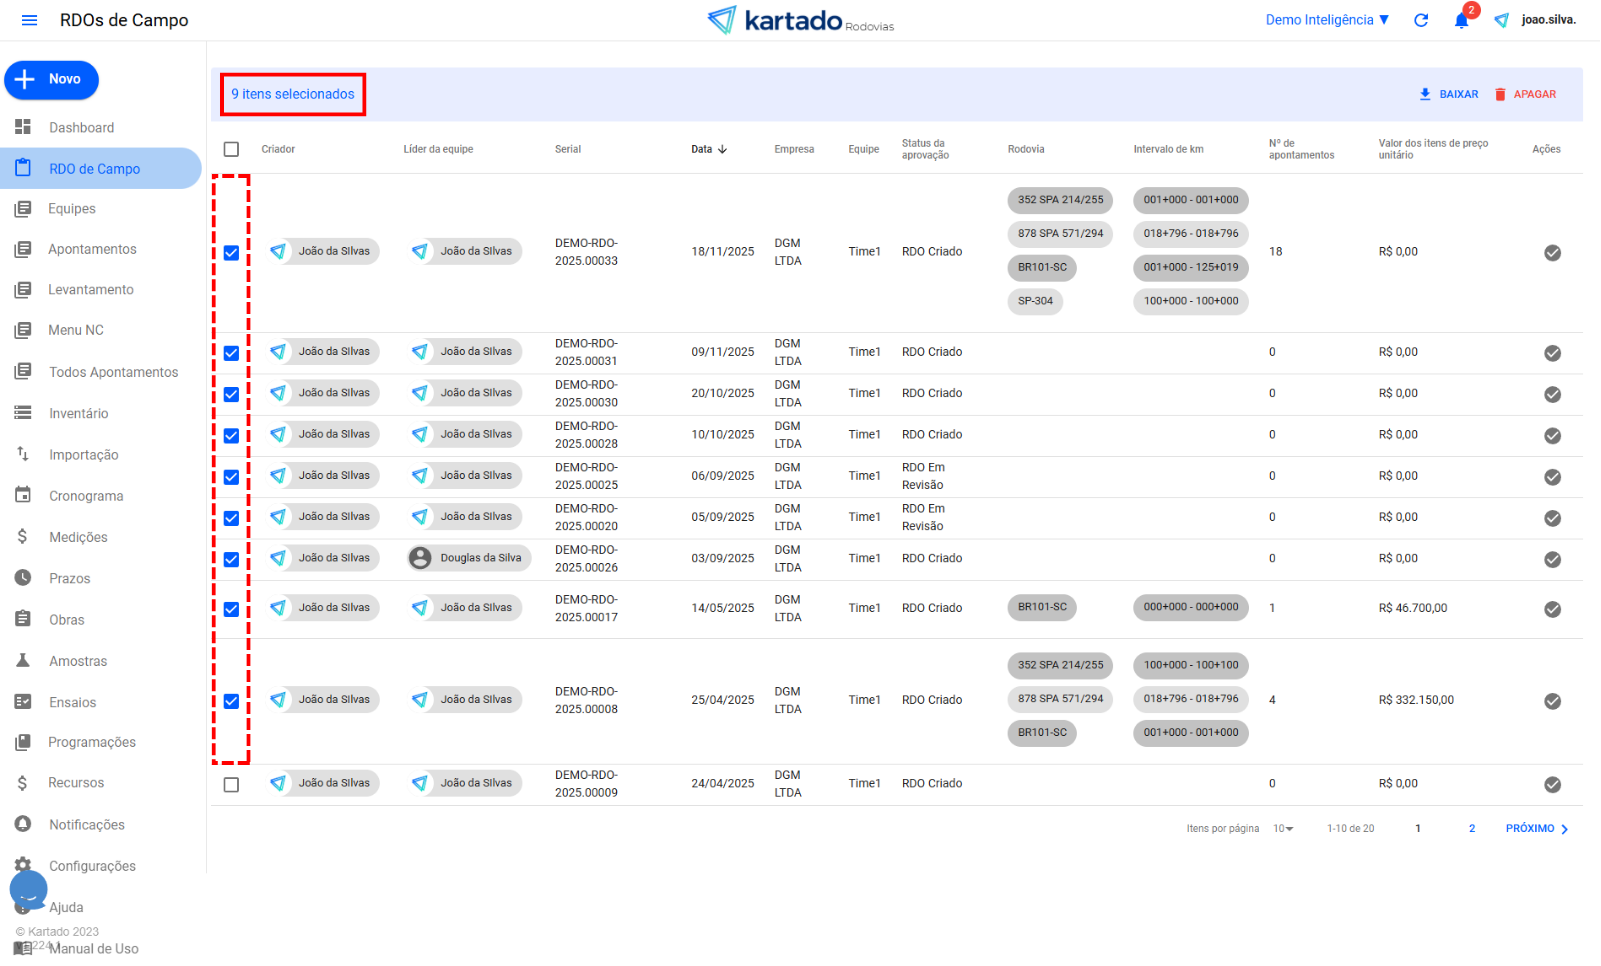The width and height of the screenshot is (1601, 966).
Task: Click the BAIXAR download button
Action: coord(1448,94)
